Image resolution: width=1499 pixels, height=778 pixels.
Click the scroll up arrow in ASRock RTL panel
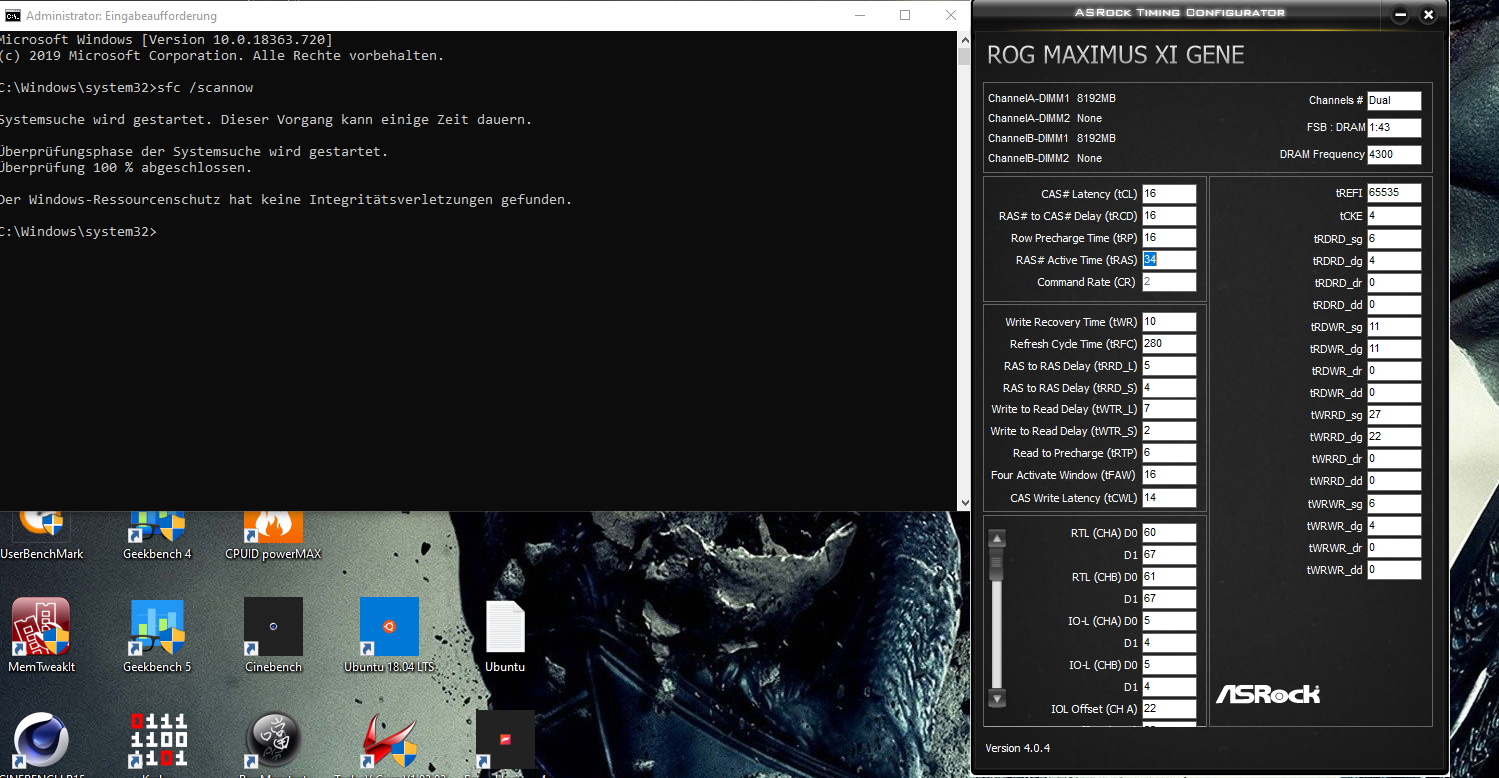pyautogui.click(x=997, y=538)
